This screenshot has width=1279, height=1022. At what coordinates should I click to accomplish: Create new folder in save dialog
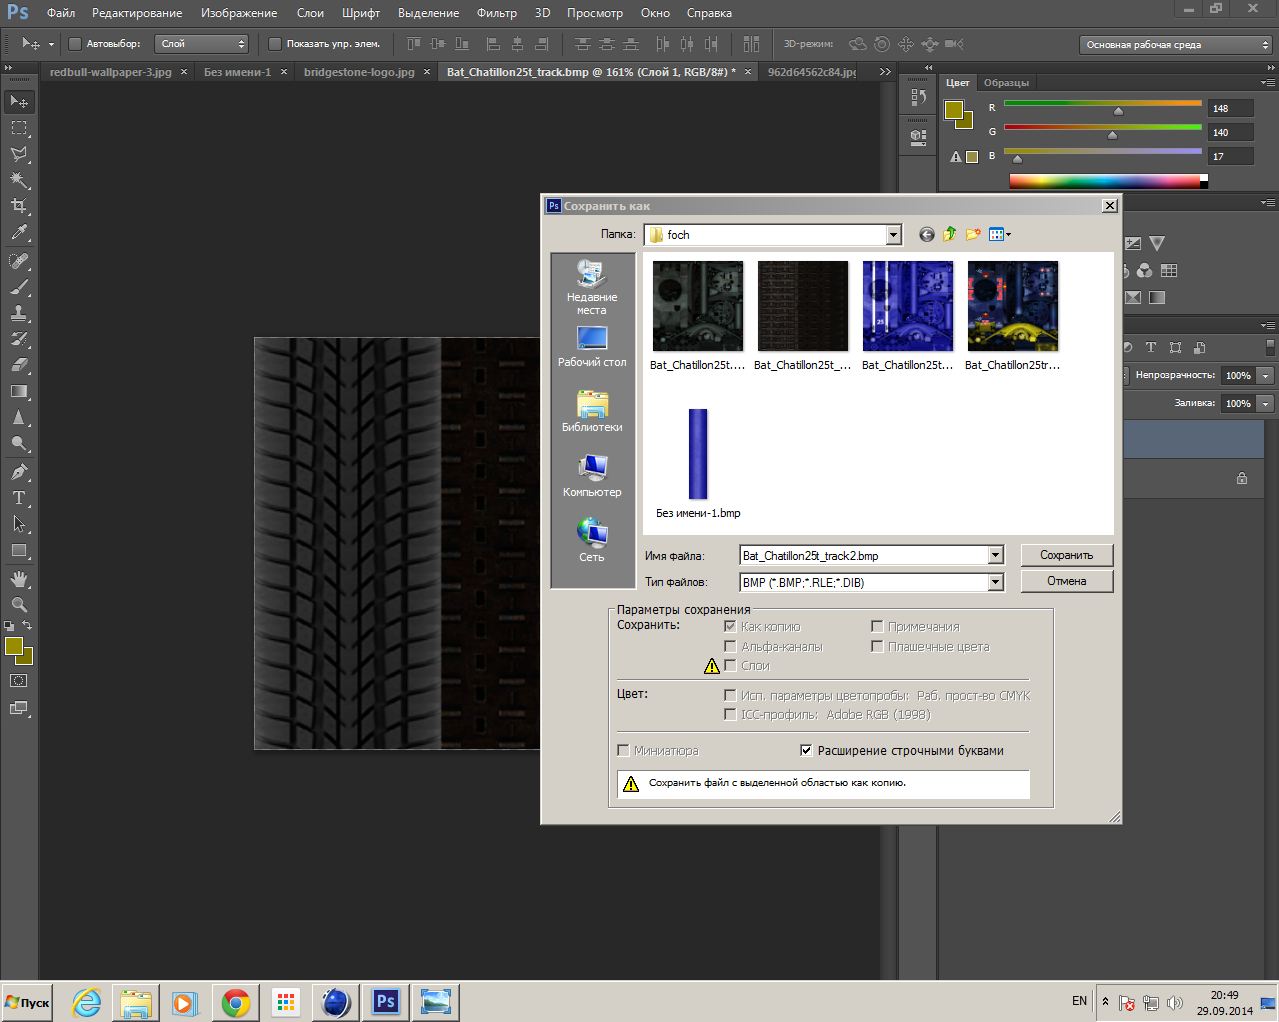(972, 234)
